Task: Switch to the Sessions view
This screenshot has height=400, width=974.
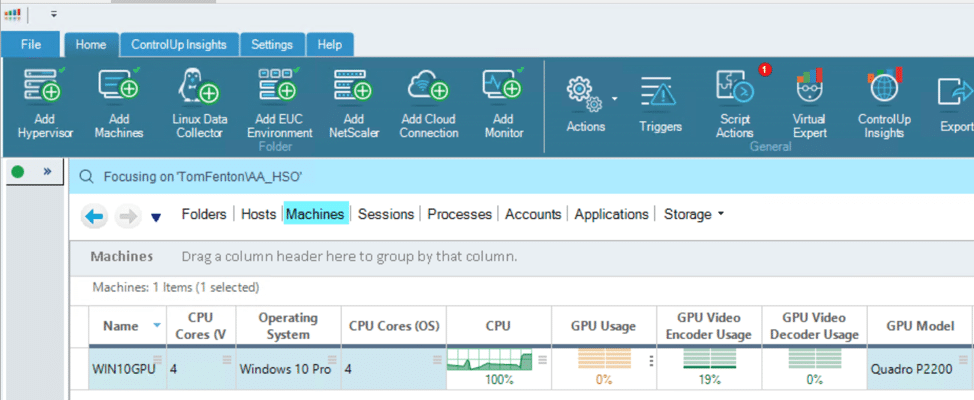Action: [386, 214]
